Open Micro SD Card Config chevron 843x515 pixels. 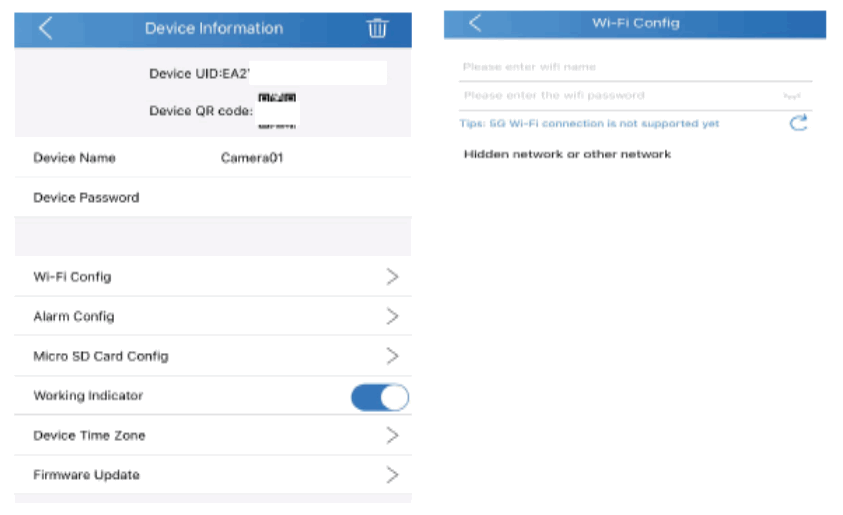click(x=392, y=356)
